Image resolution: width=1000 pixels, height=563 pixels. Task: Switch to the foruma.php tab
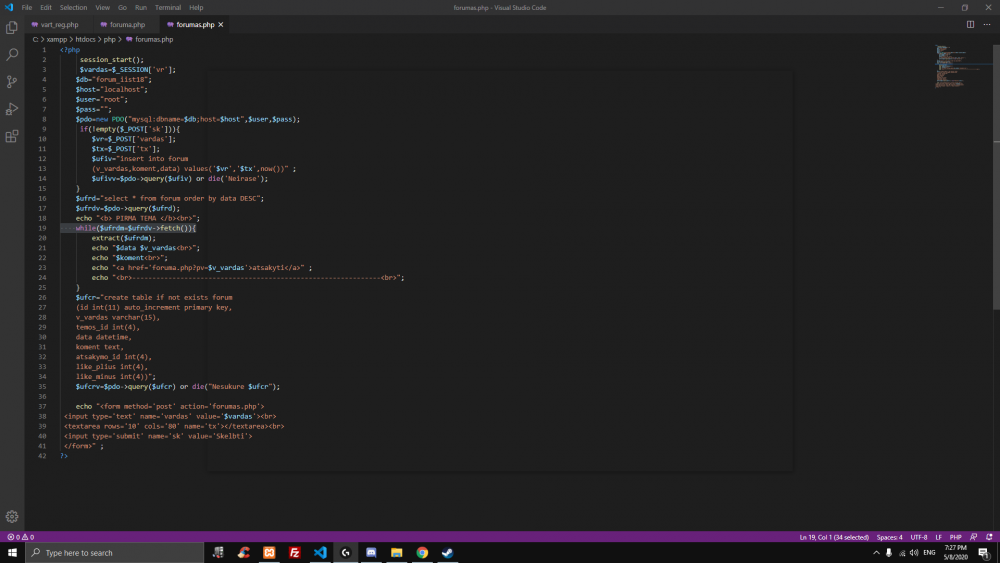click(x=127, y=24)
